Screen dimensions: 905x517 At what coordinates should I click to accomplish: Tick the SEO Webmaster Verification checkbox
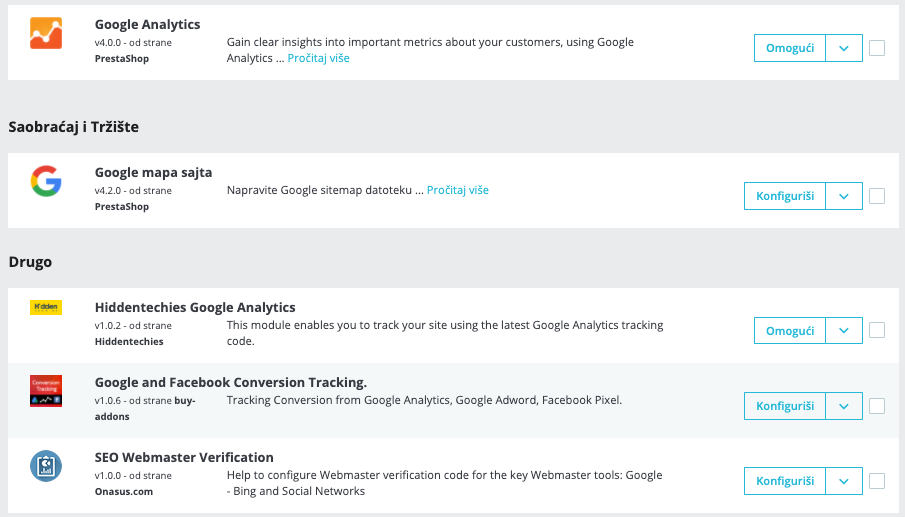pyautogui.click(x=877, y=481)
